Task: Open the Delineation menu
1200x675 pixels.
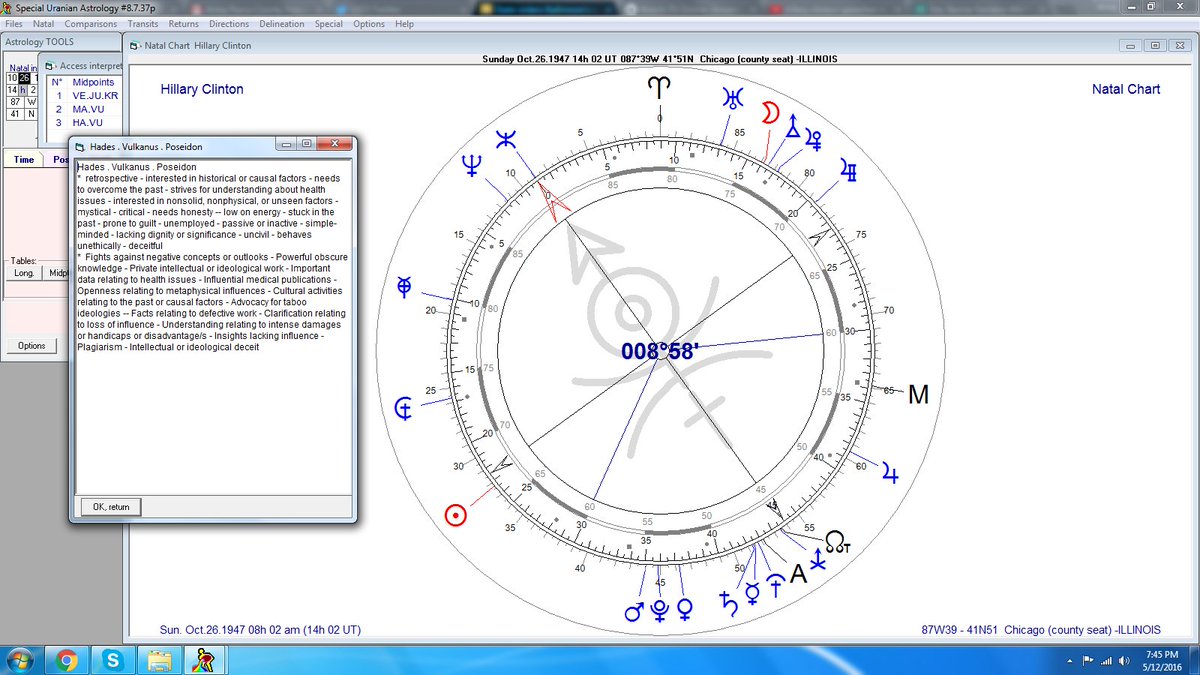Action: click(x=282, y=24)
